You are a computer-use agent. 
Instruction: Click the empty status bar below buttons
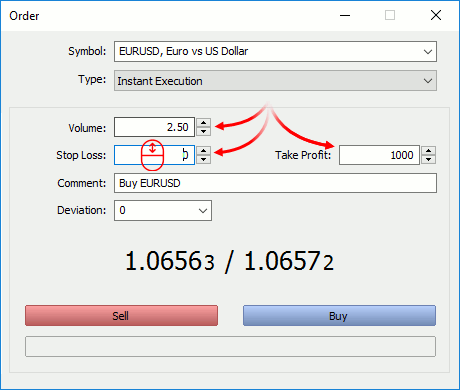click(x=230, y=347)
